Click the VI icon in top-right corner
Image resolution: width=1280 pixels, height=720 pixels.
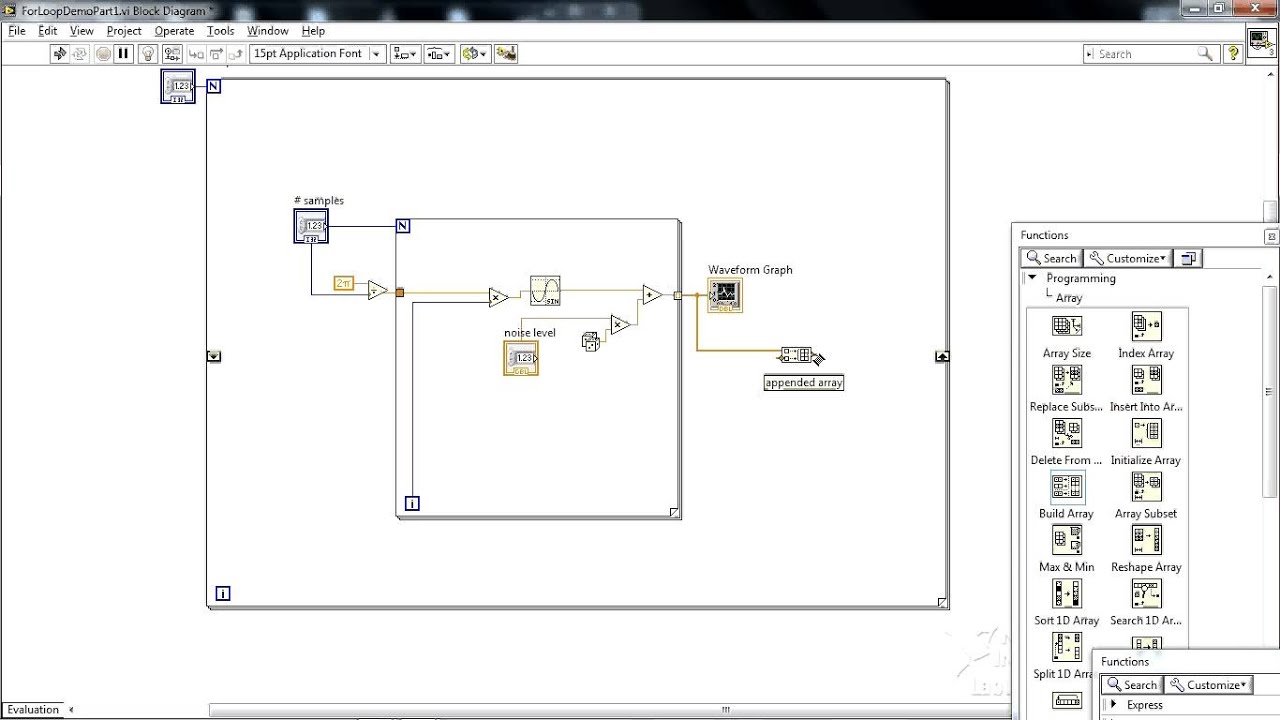[x=1262, y=44]
